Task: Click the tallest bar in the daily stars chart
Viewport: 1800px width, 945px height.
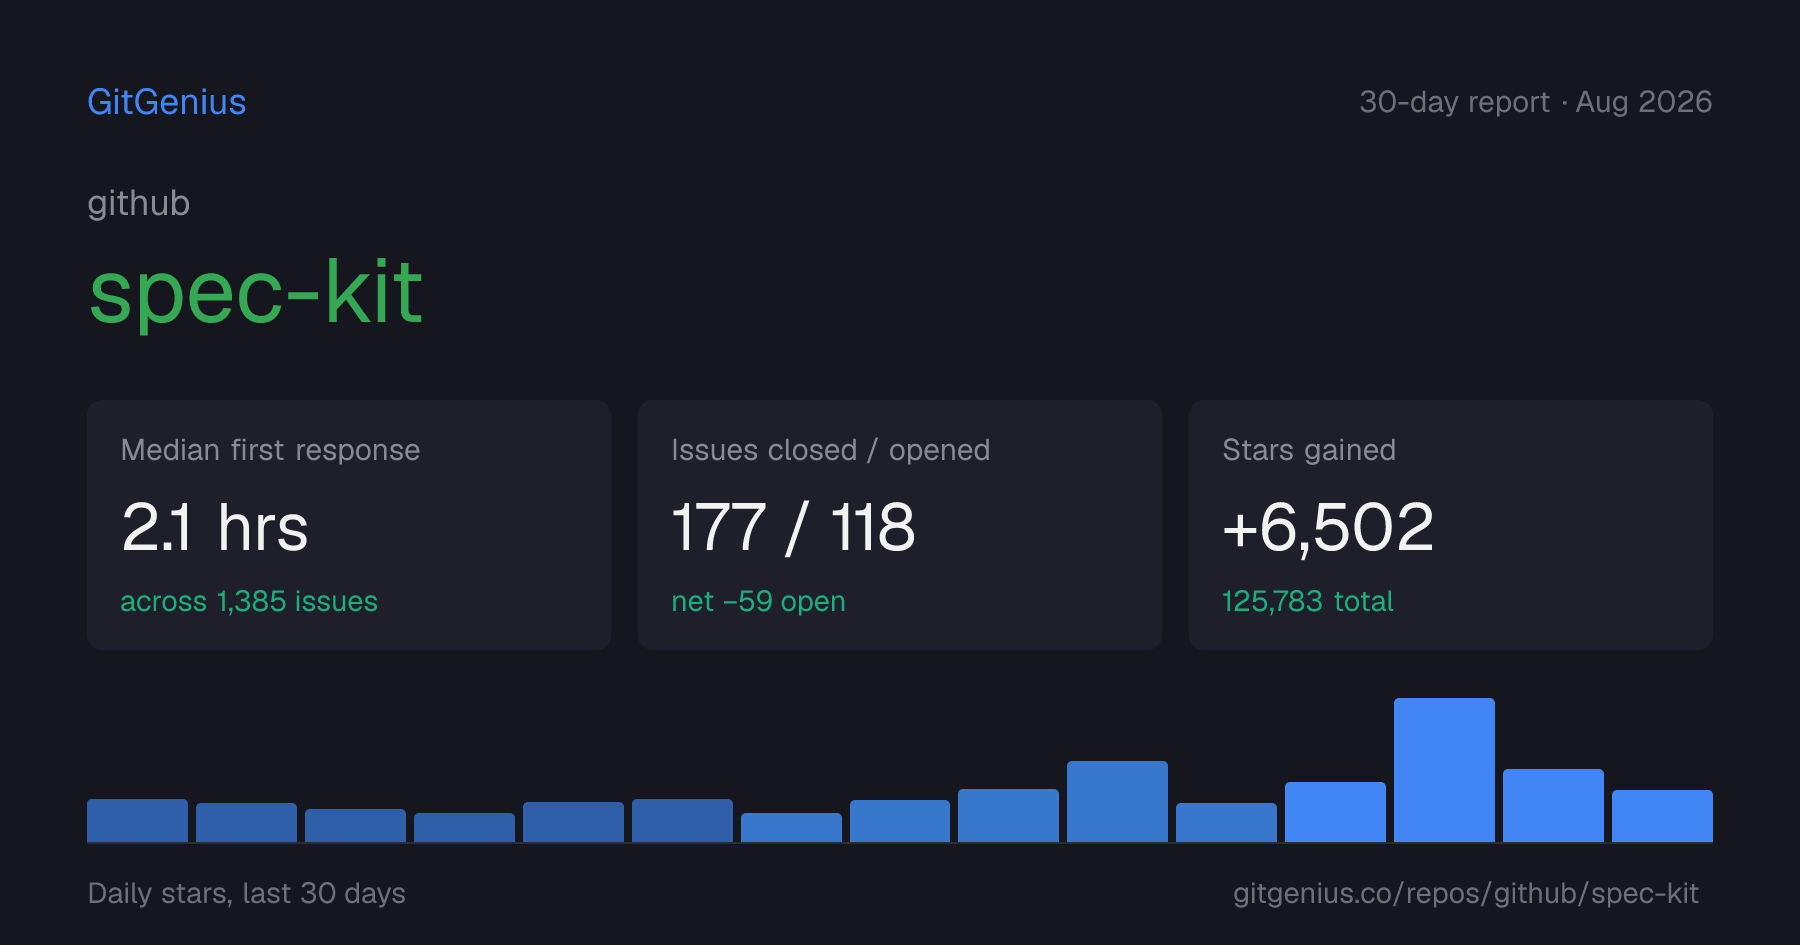Action: (1444, 770)
